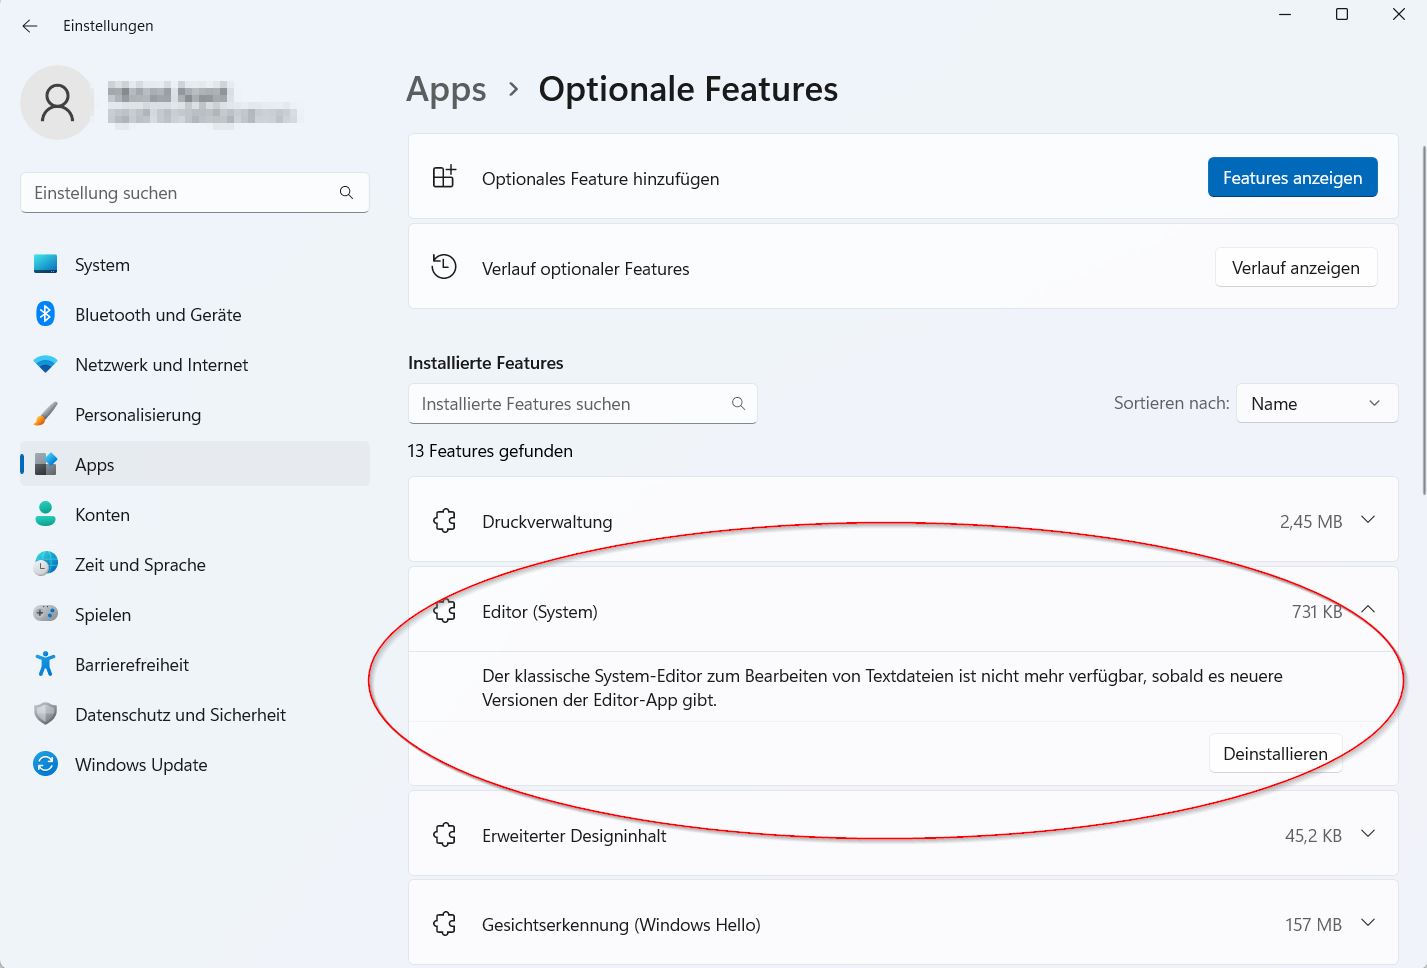Go to Netzwerk und Internet settings

tap(161, 365)
